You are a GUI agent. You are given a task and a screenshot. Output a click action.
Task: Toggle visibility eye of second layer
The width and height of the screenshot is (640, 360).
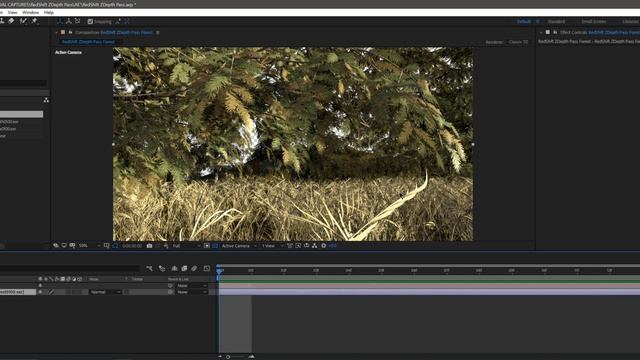click(40, 292)
